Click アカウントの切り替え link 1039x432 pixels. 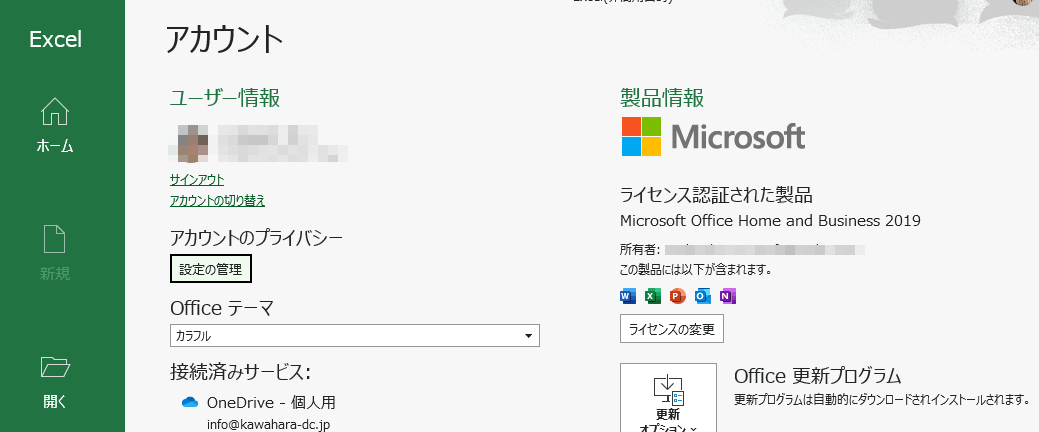click(217, 201)
